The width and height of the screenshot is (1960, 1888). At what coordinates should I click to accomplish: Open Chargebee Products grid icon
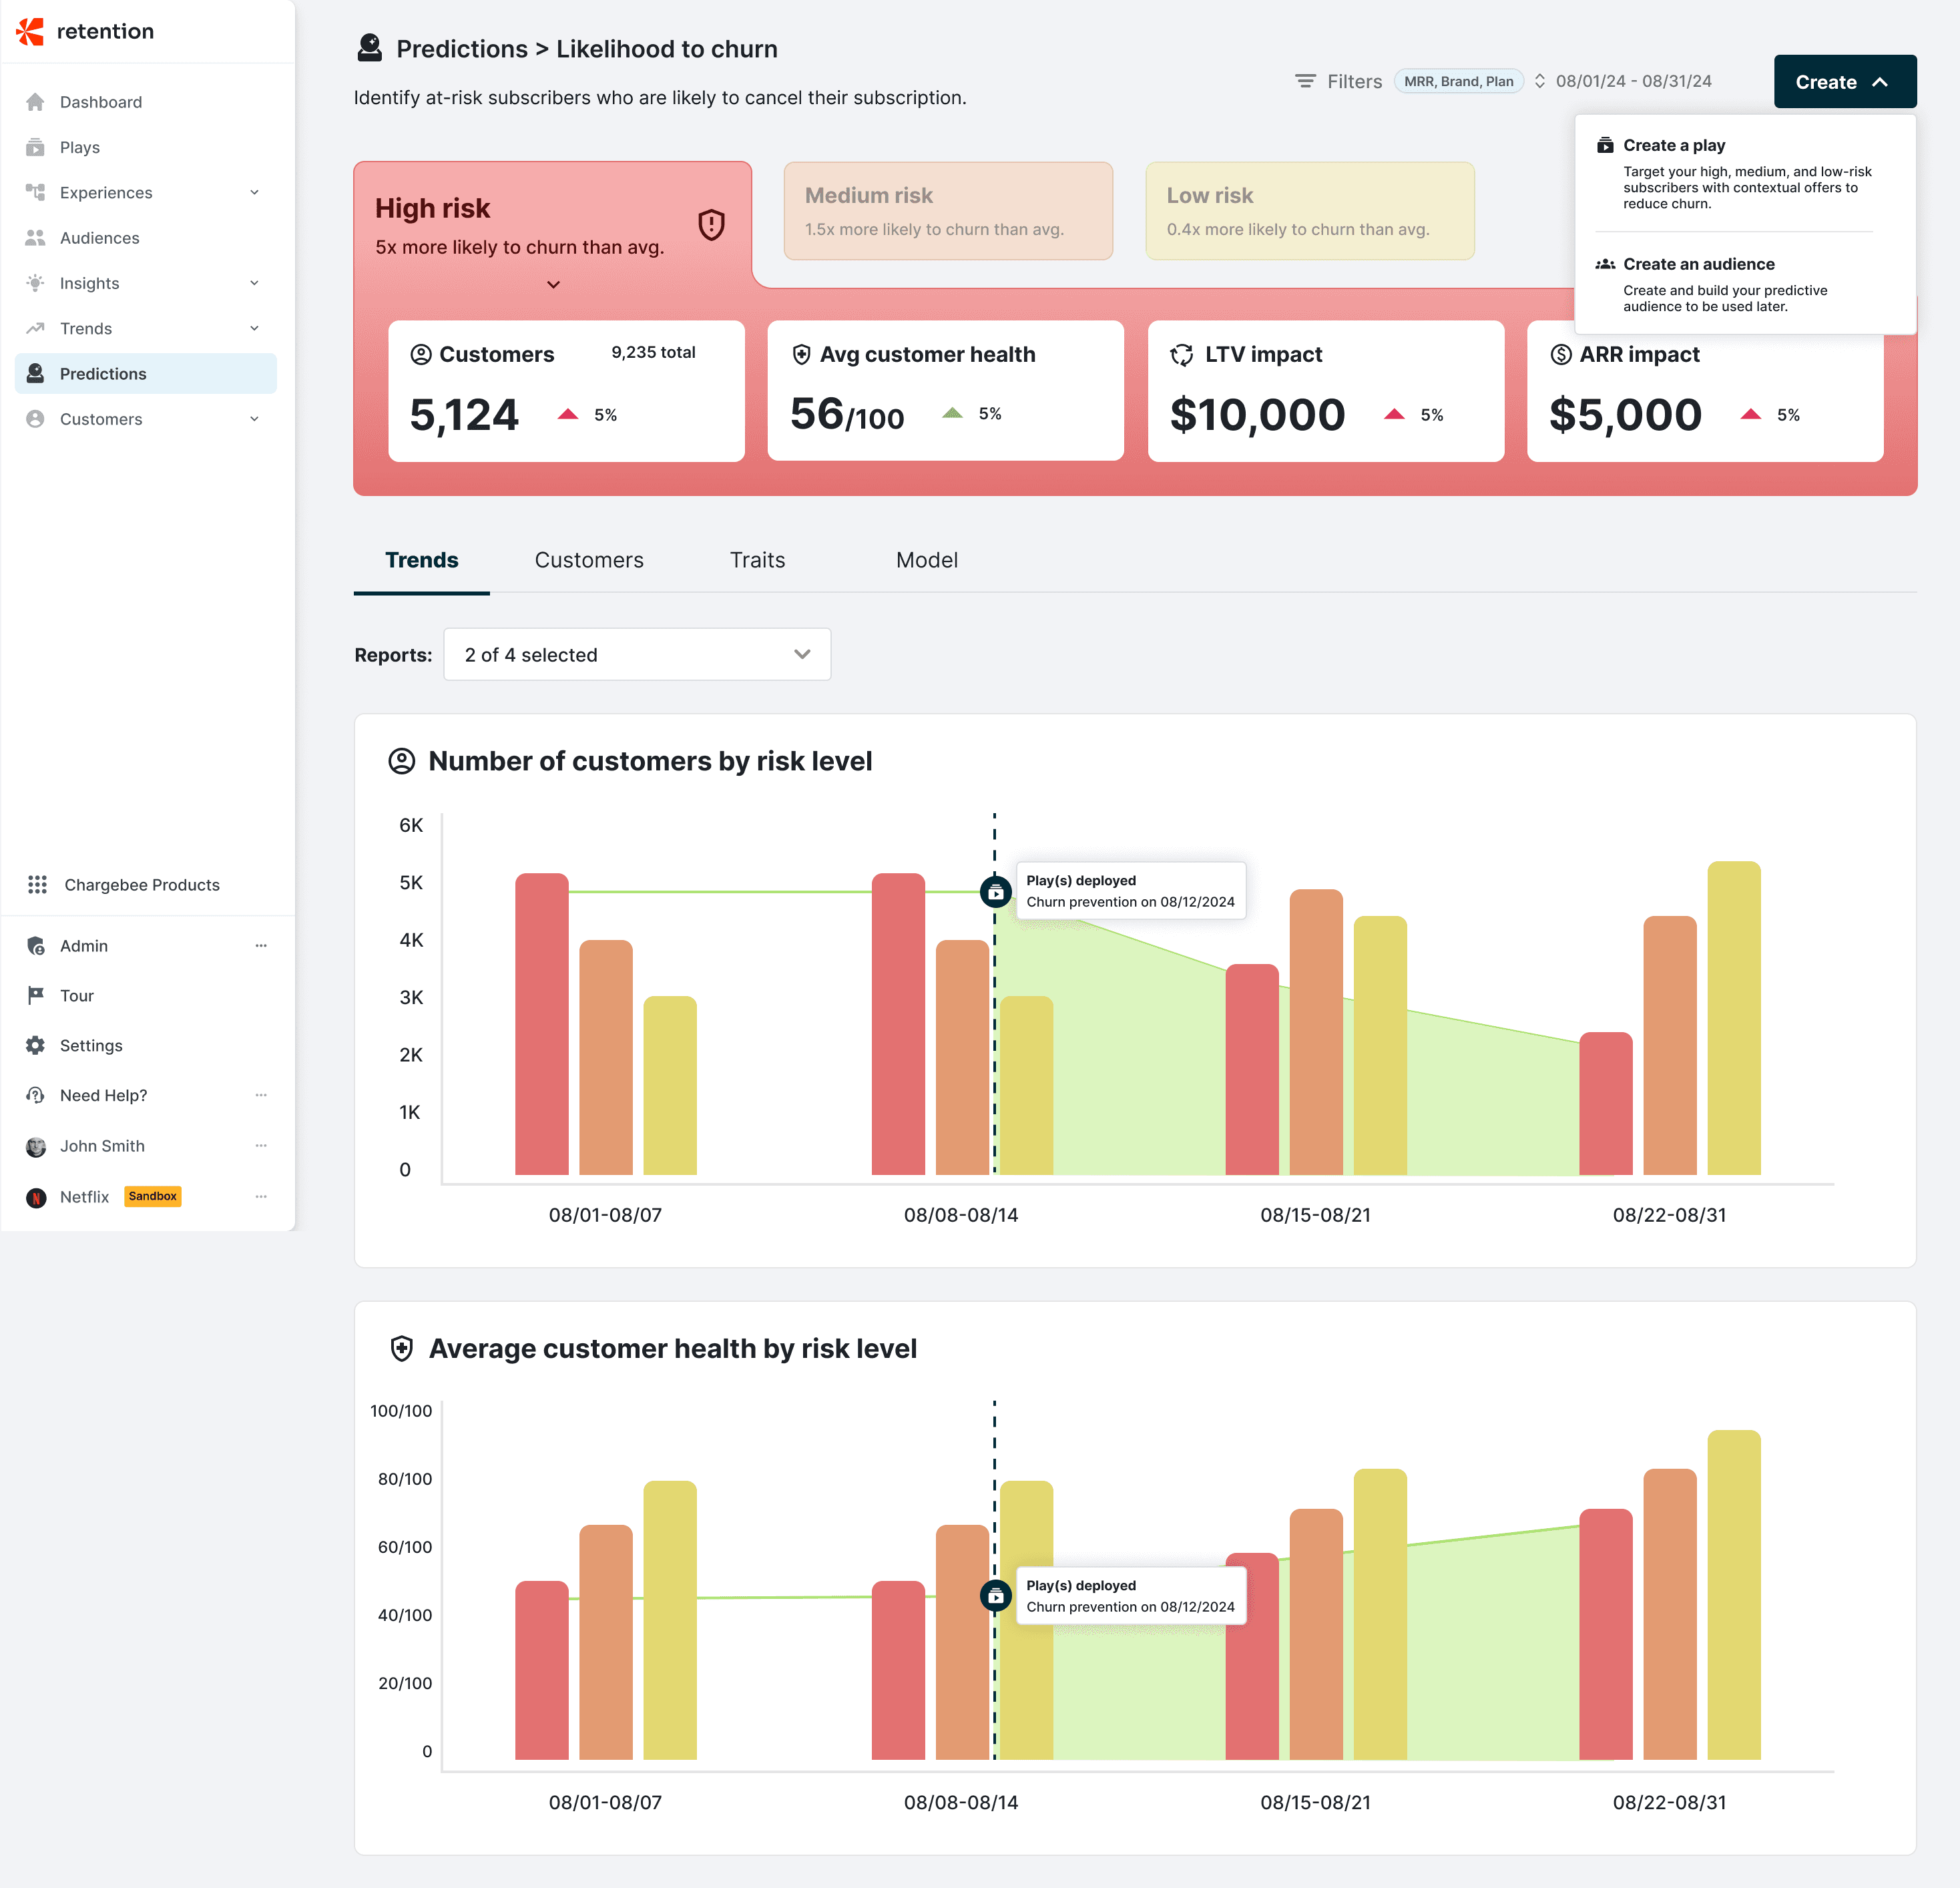(37, 885)
